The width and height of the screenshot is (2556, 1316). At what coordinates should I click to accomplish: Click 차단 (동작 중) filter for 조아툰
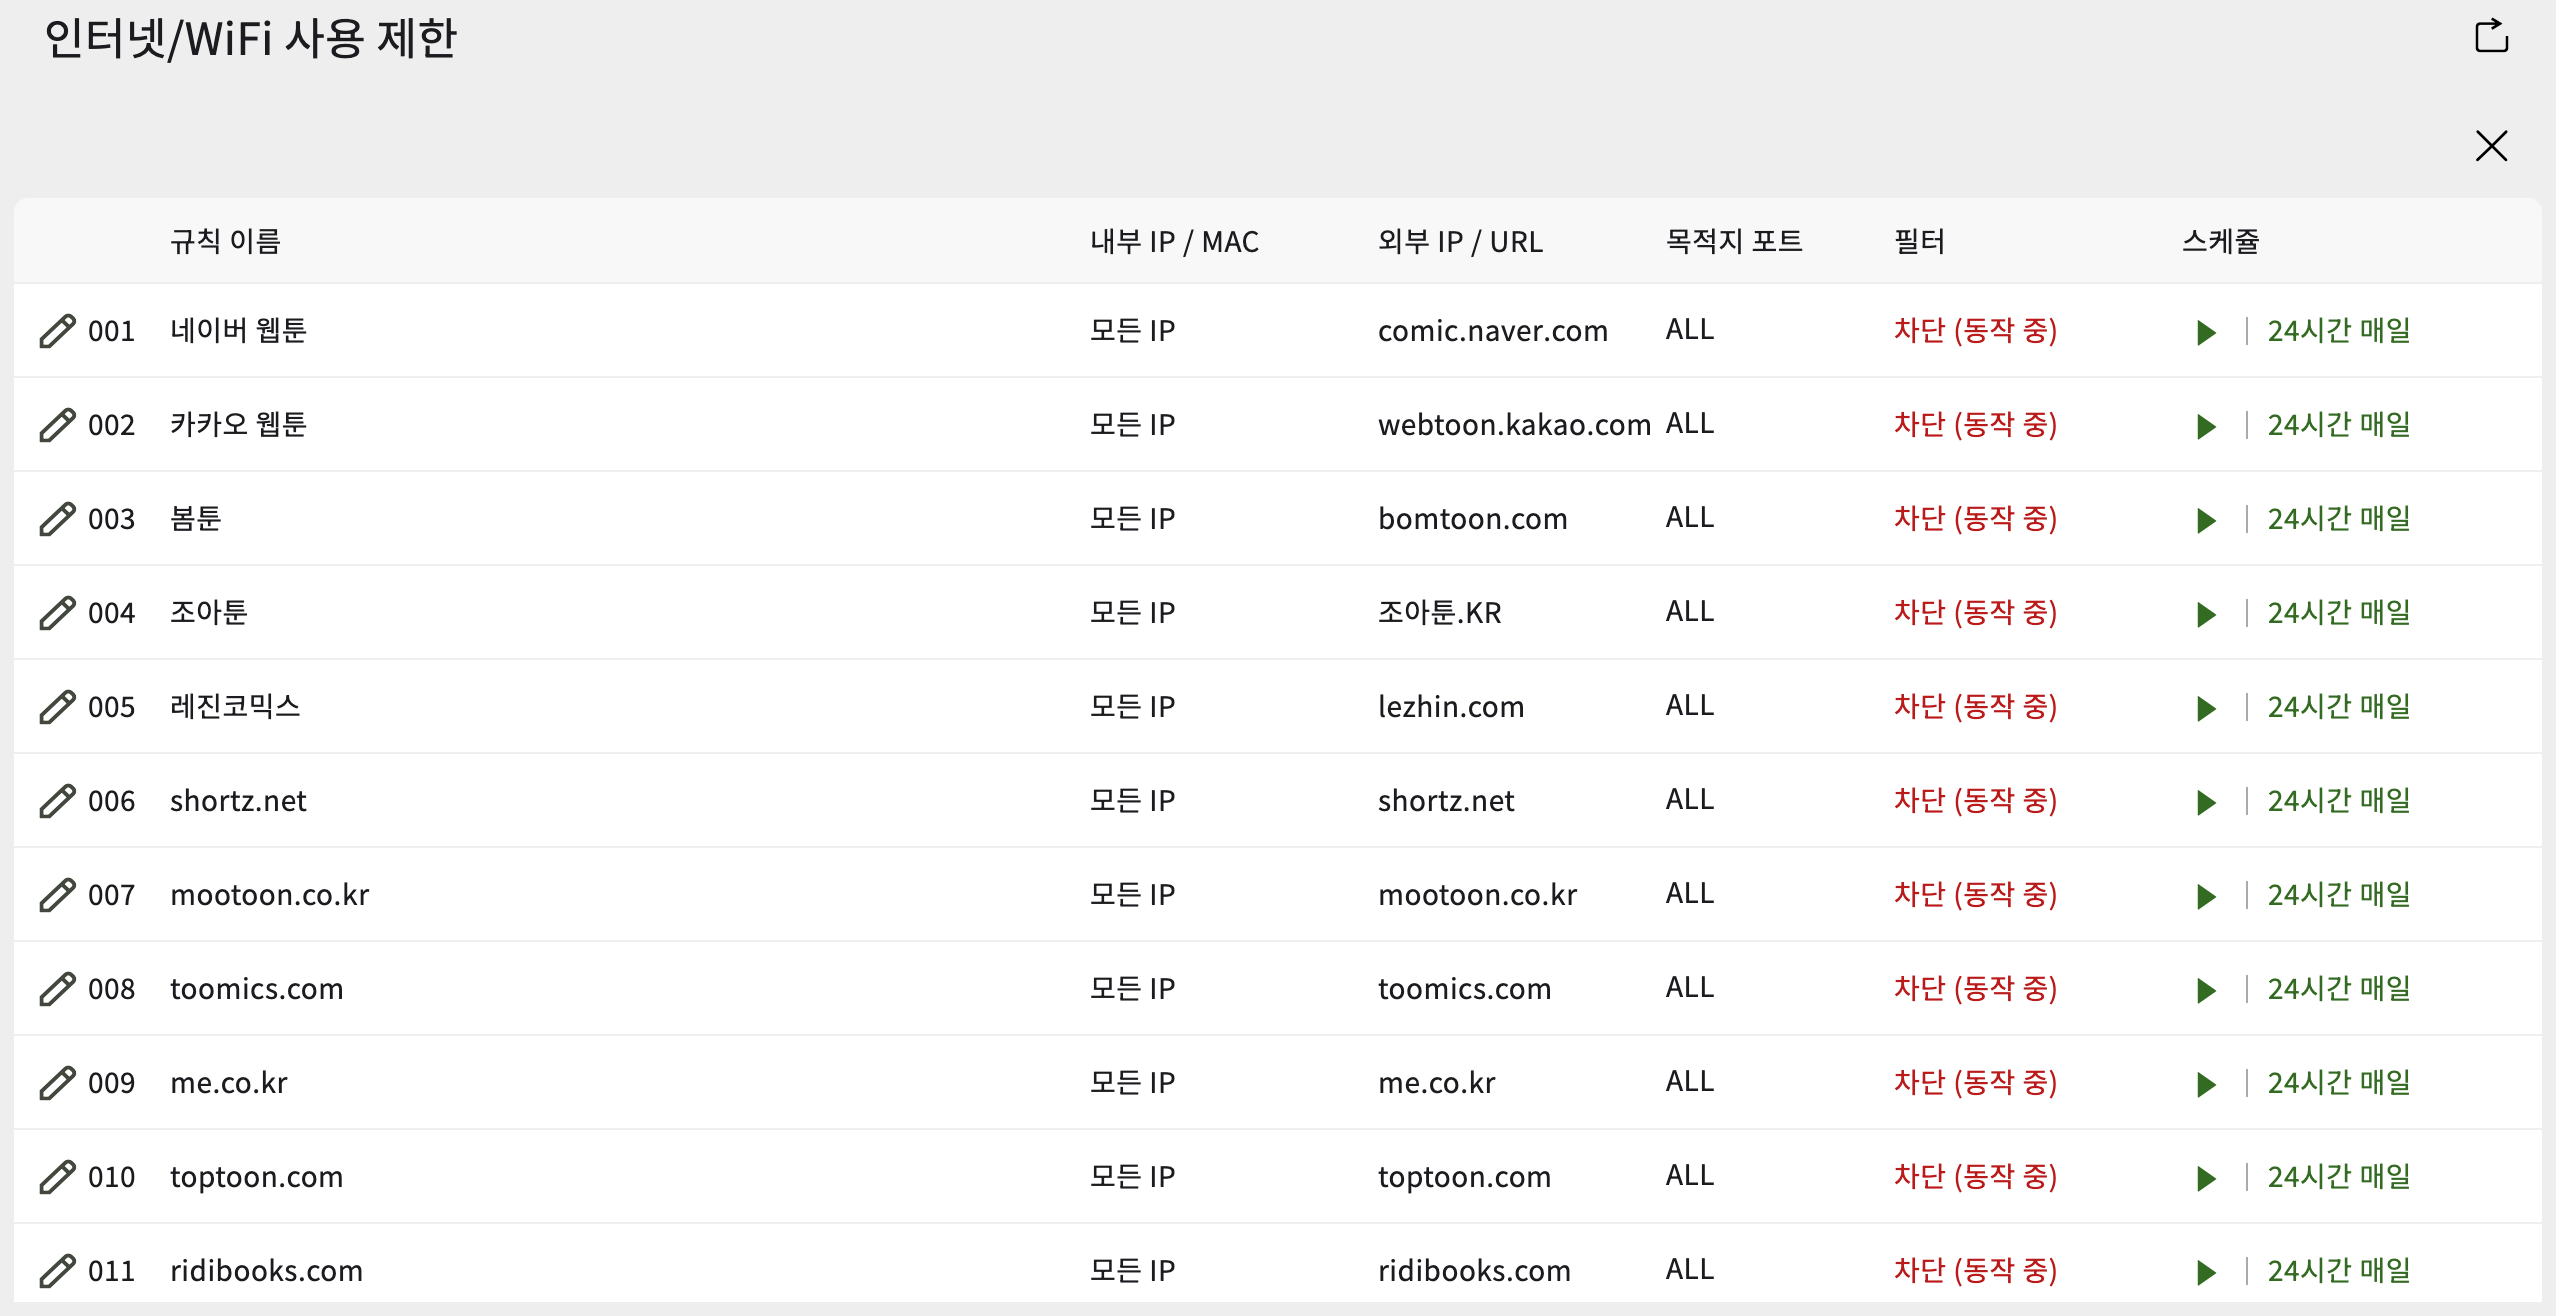click(x=1975, y=612)
